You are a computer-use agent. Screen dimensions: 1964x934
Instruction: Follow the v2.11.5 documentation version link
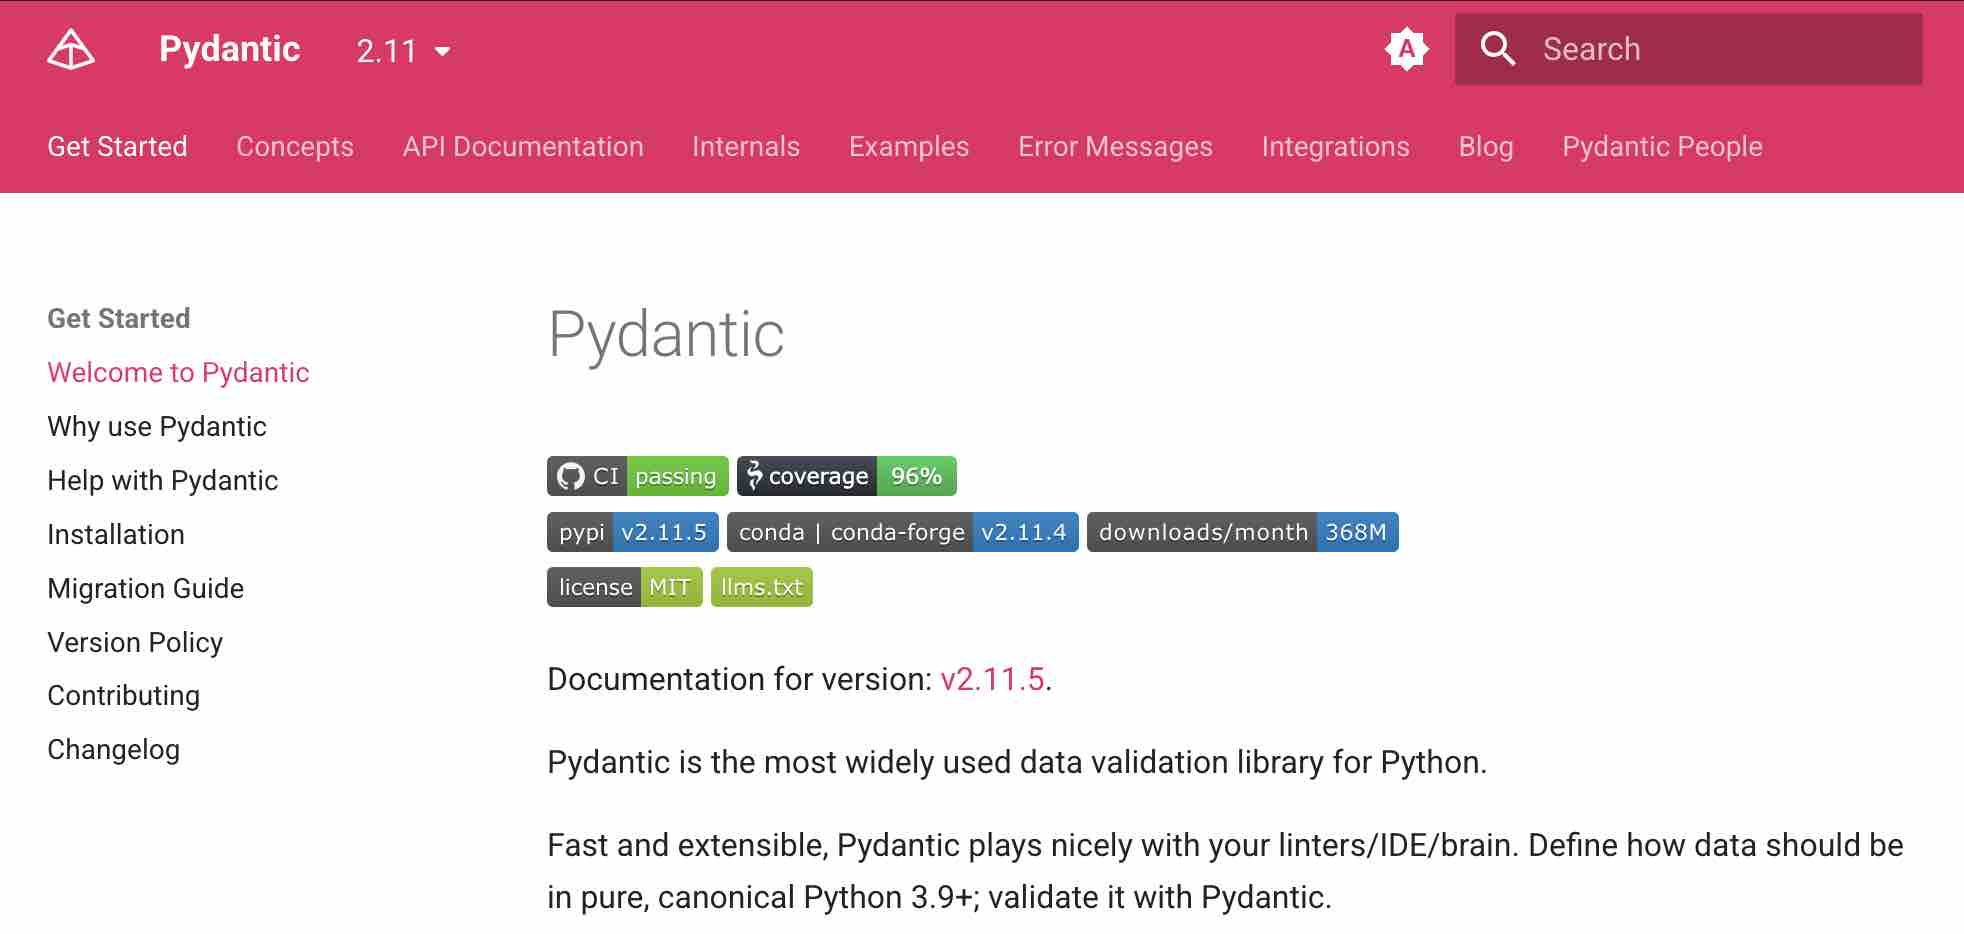pos(993,680)
